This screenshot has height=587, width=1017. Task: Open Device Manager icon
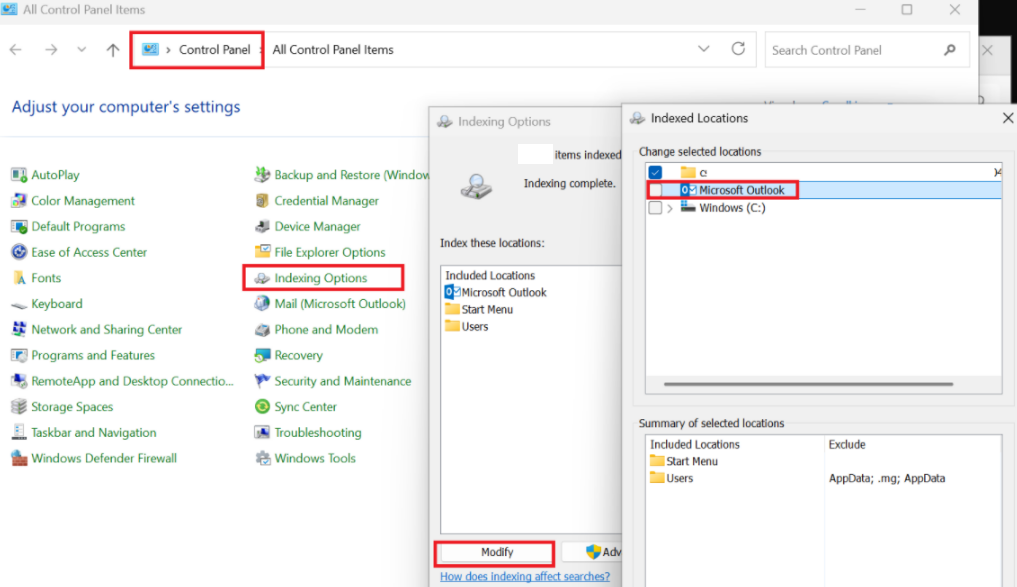click(x=262, y=226)
